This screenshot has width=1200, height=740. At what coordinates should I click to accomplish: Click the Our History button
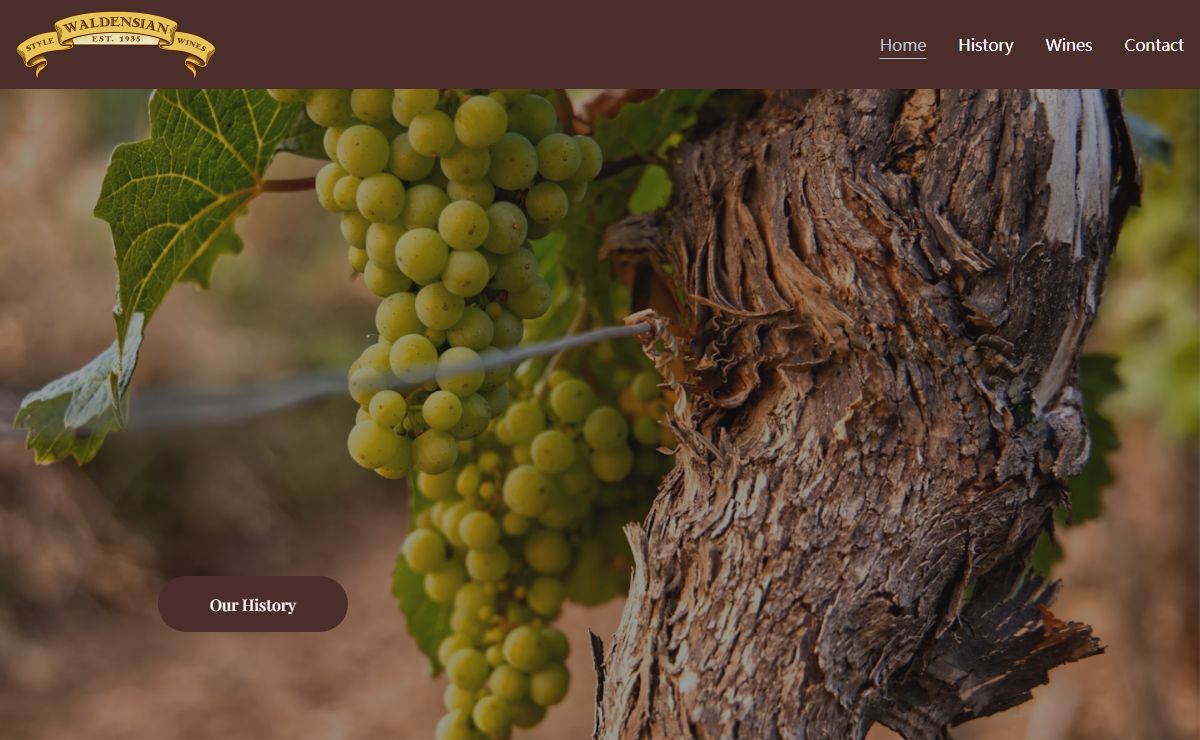253,604
